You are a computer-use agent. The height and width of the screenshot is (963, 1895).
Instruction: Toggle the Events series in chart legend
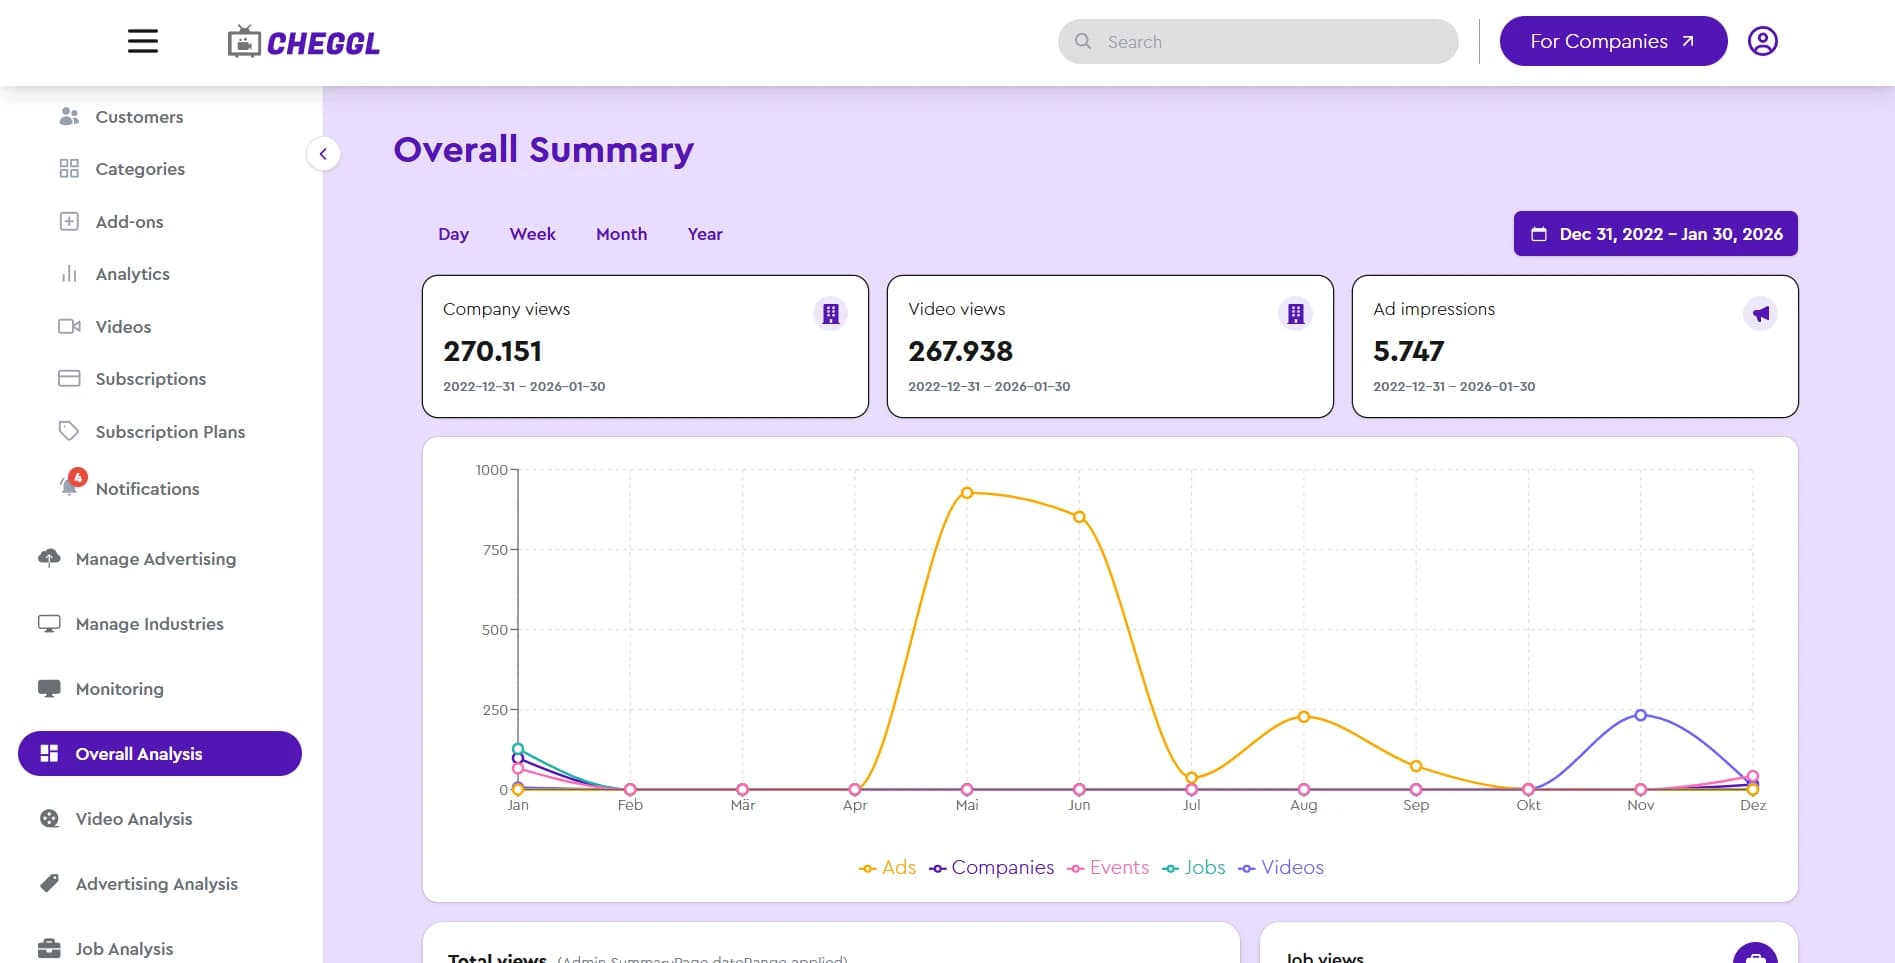(x=1108, y=867)
